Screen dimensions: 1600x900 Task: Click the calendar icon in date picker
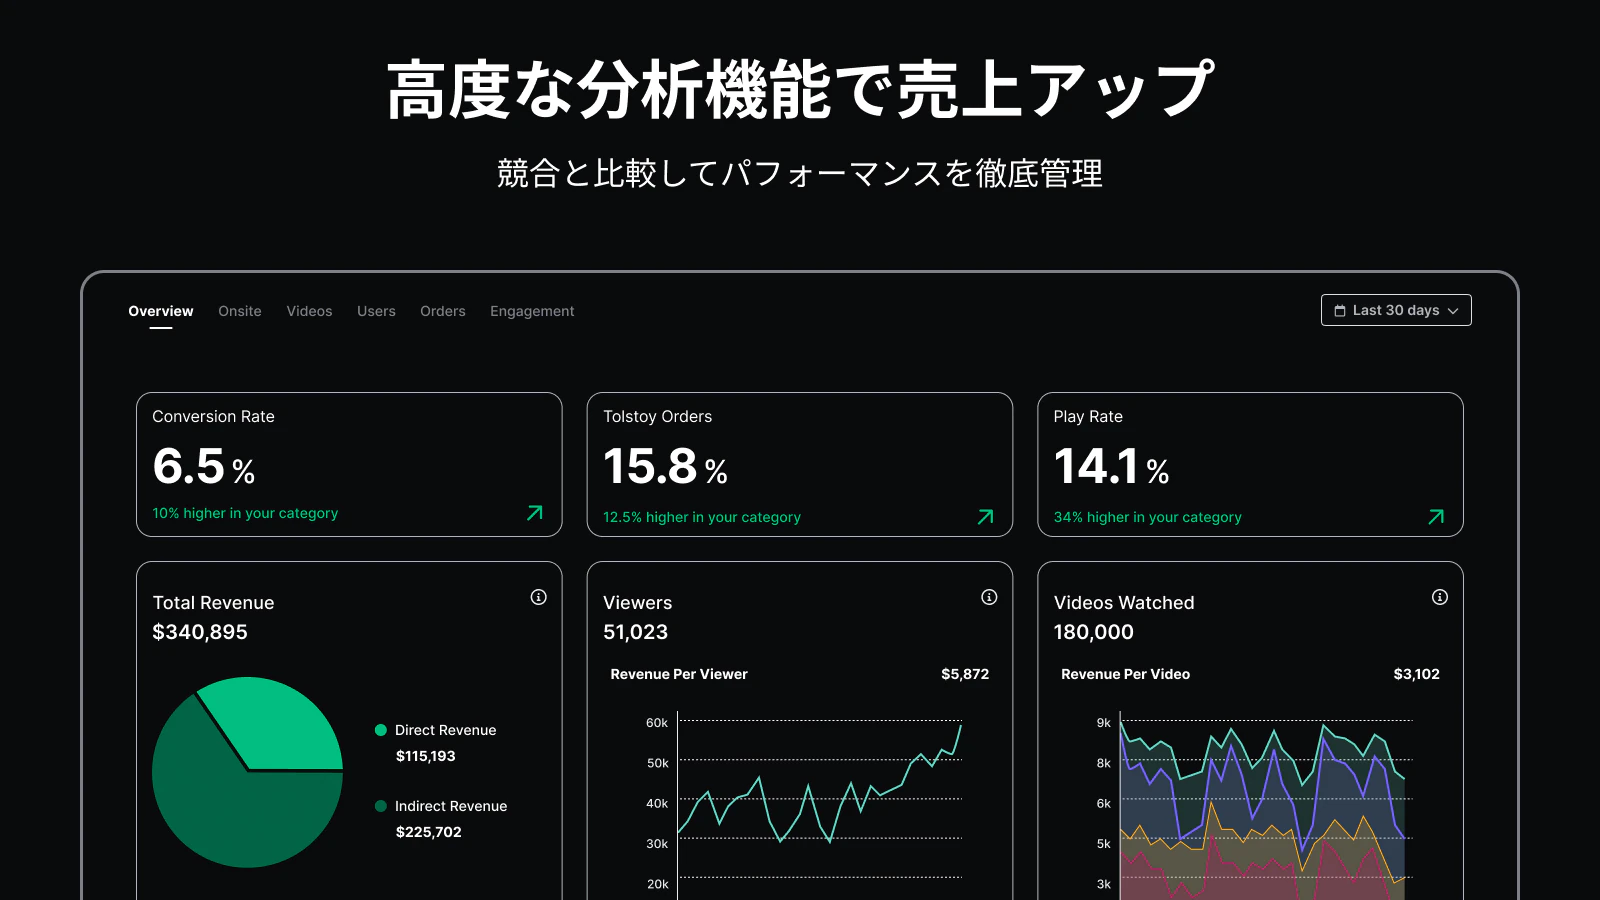tap(1340, 311)
